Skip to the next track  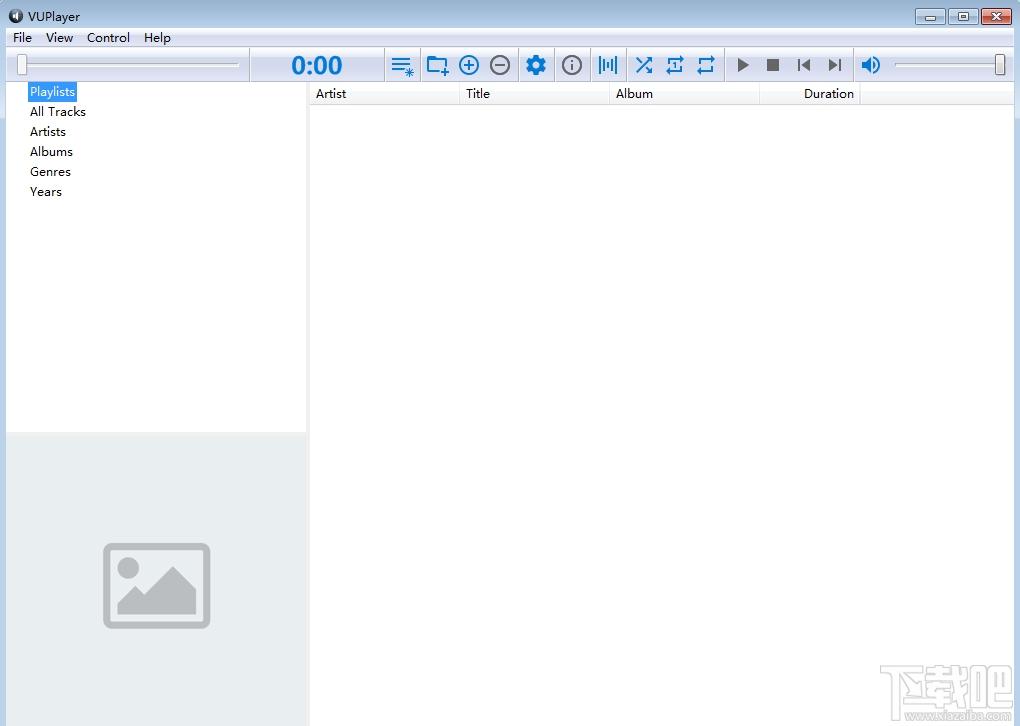835,65
